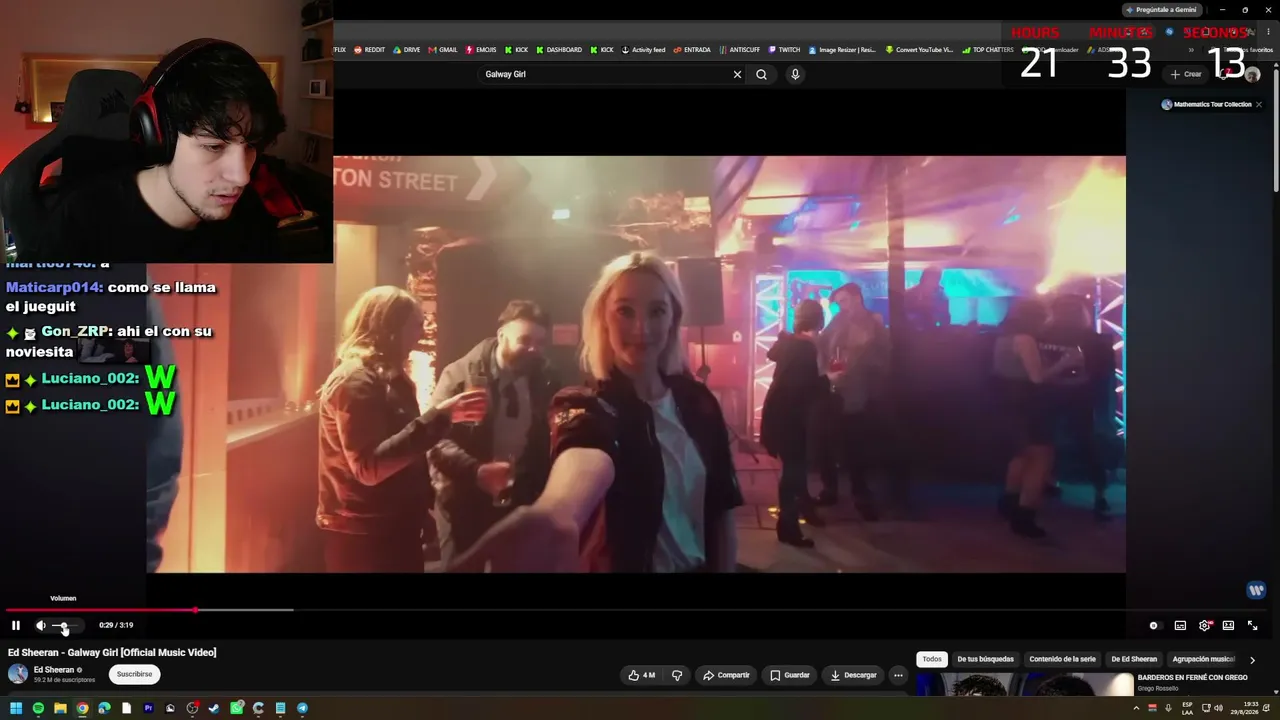Open the GMAIL bookmark

(443, 50)
